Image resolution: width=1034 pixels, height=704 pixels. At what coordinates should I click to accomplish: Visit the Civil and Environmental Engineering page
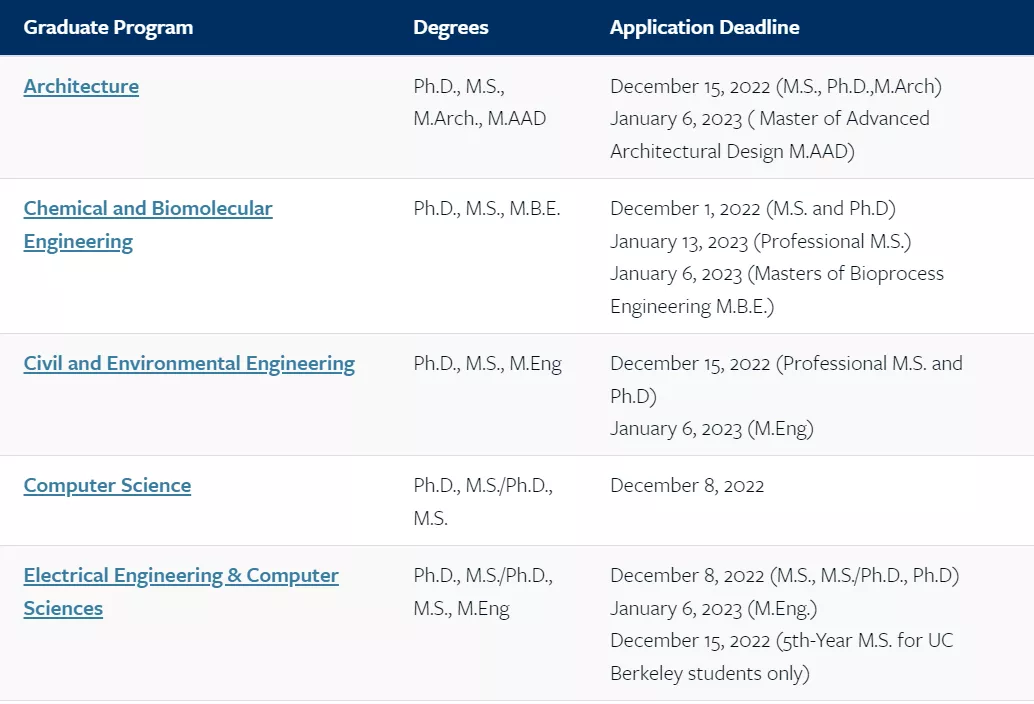point(189,364)
